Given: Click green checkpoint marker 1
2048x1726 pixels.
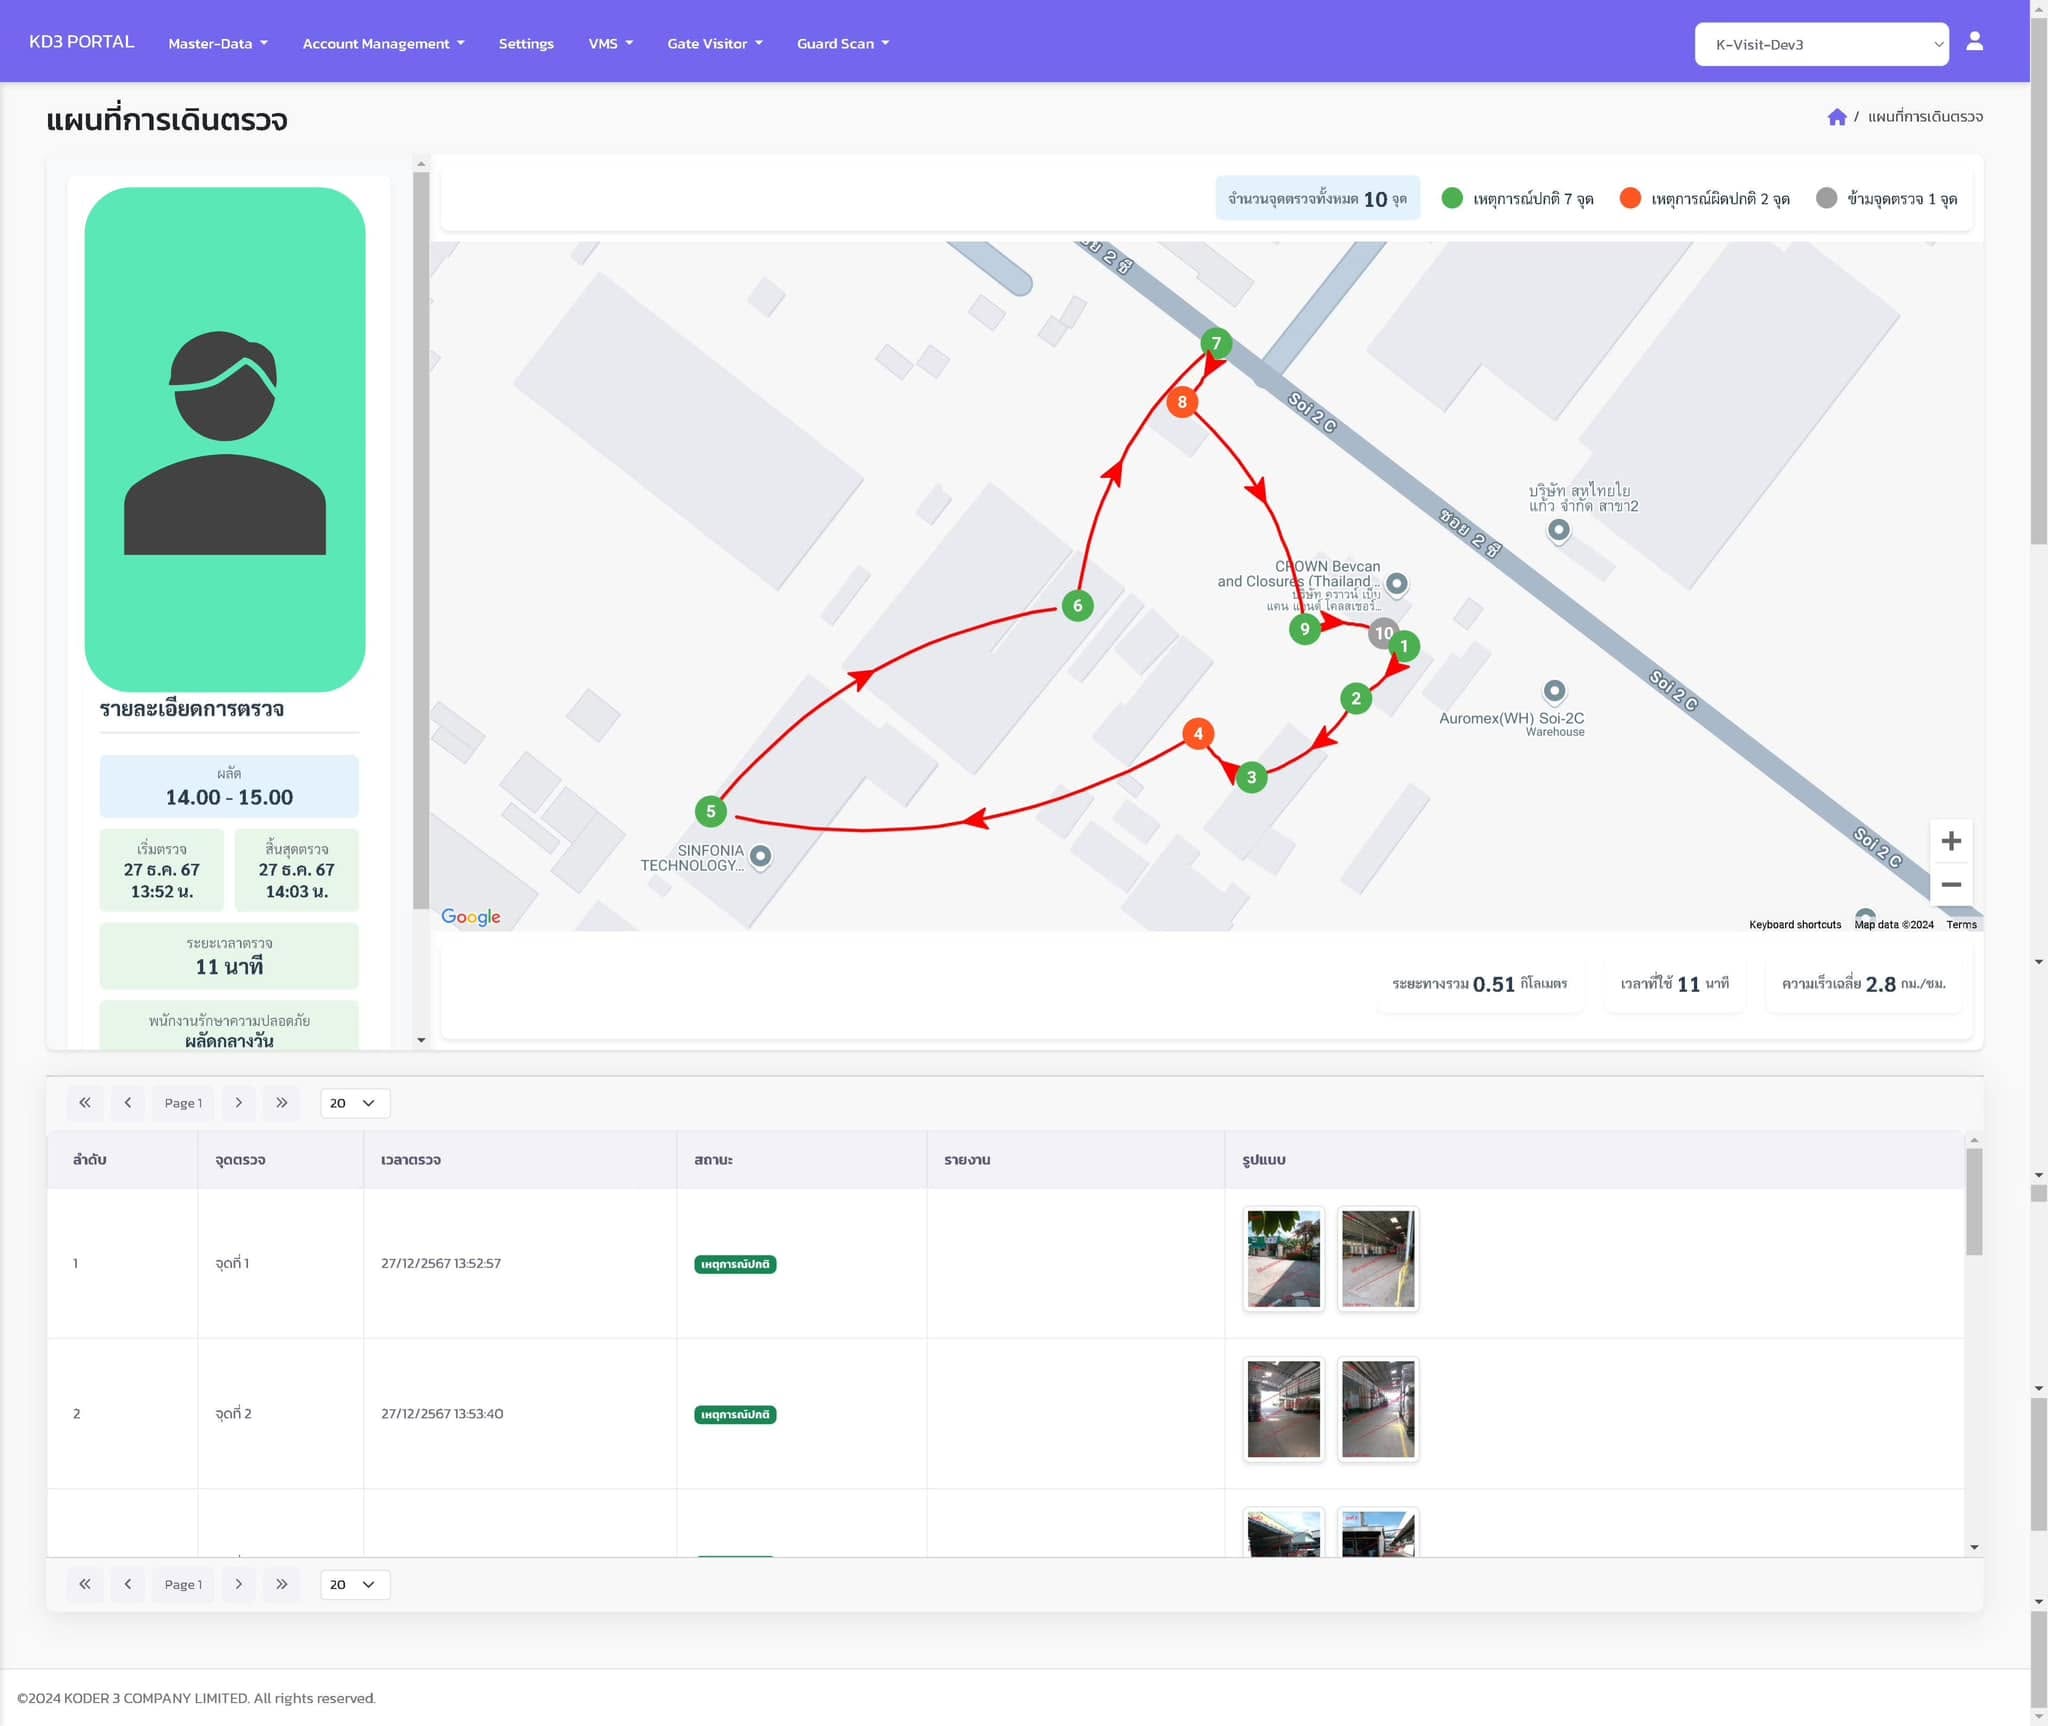Looking at the screenshot, I should tap(1406, 646).
